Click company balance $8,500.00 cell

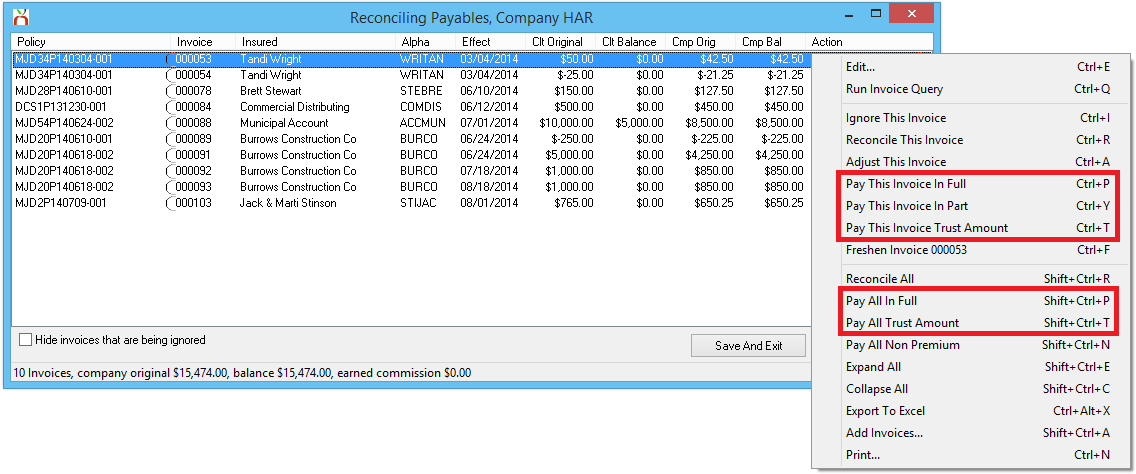[x=779, y=123]
